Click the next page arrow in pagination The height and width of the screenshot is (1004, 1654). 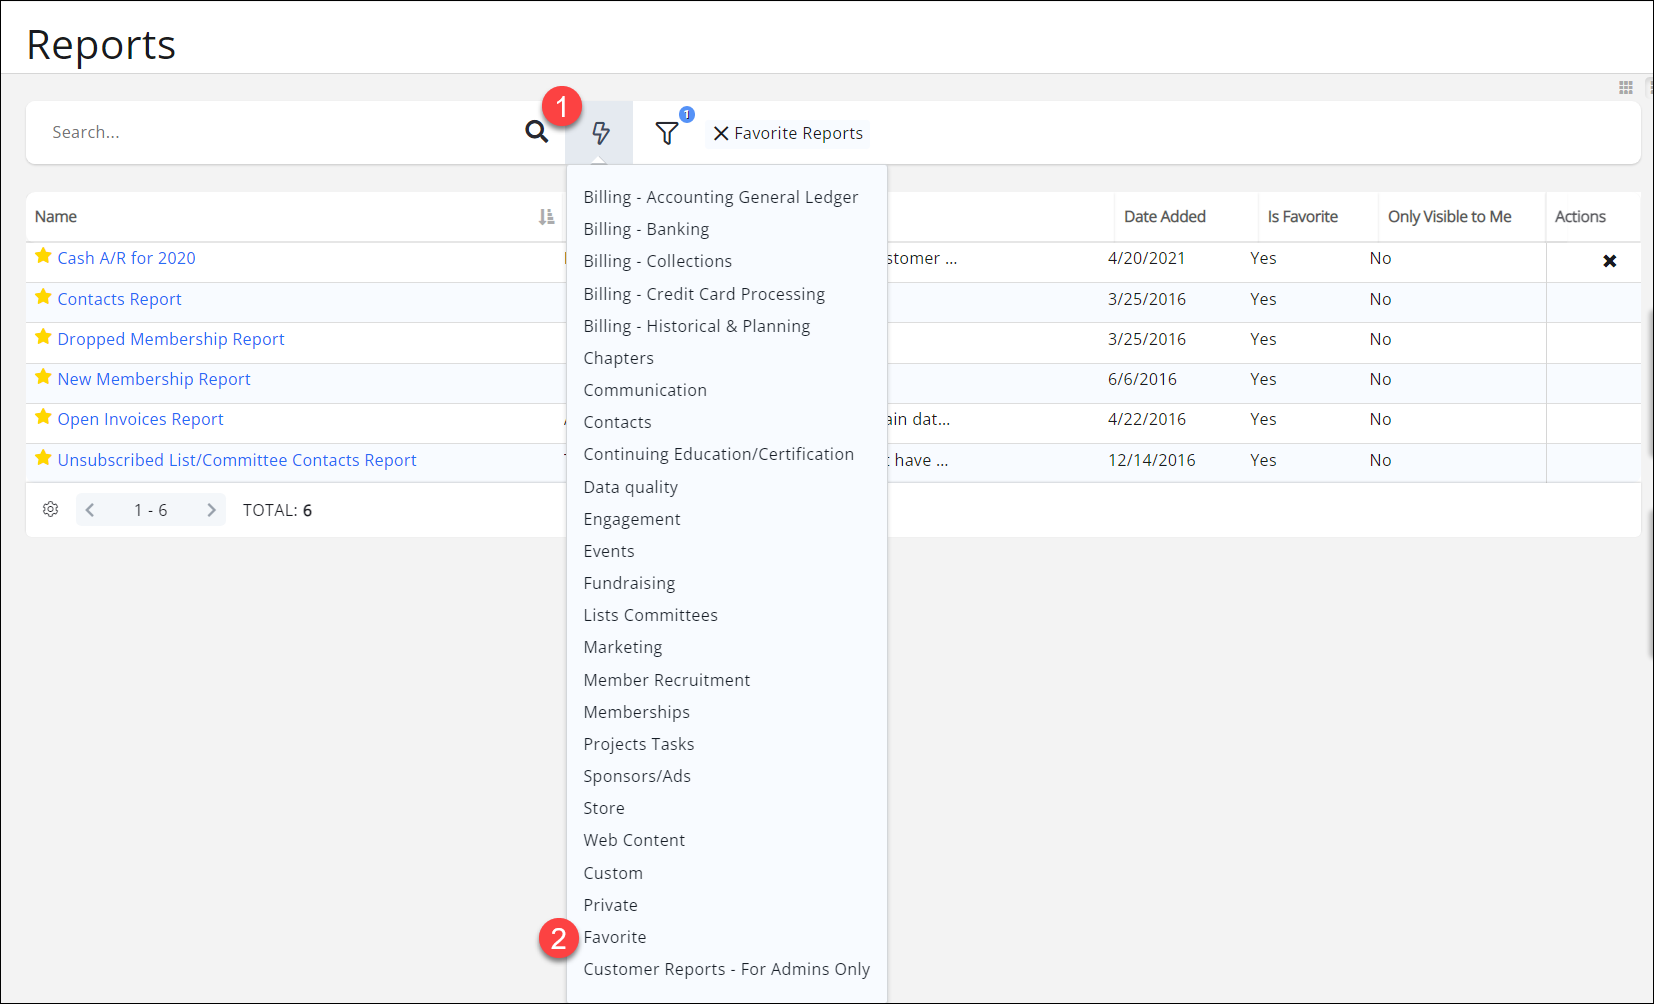click(x=211, y=509)
